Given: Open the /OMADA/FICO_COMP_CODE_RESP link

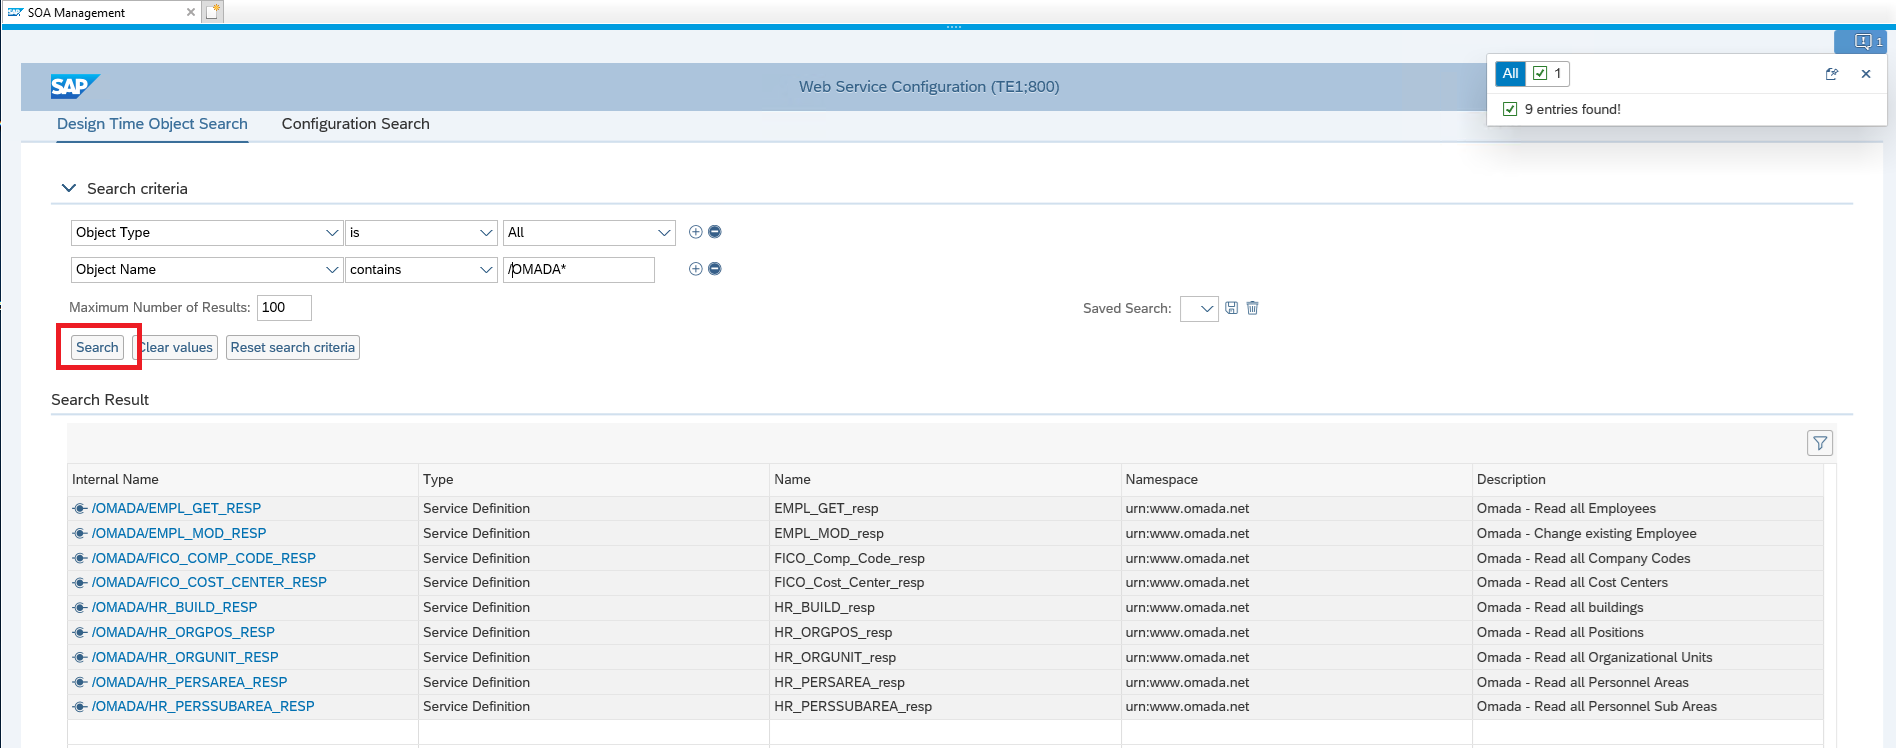Looking at the screenshot, I should (204, 559).
